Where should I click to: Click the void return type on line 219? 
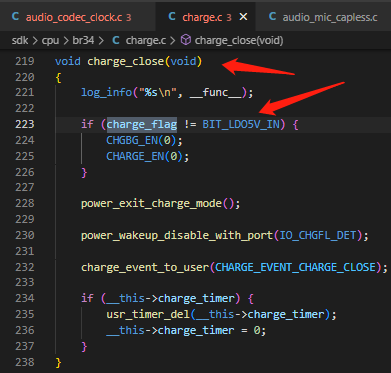click(x=68, y=62)
